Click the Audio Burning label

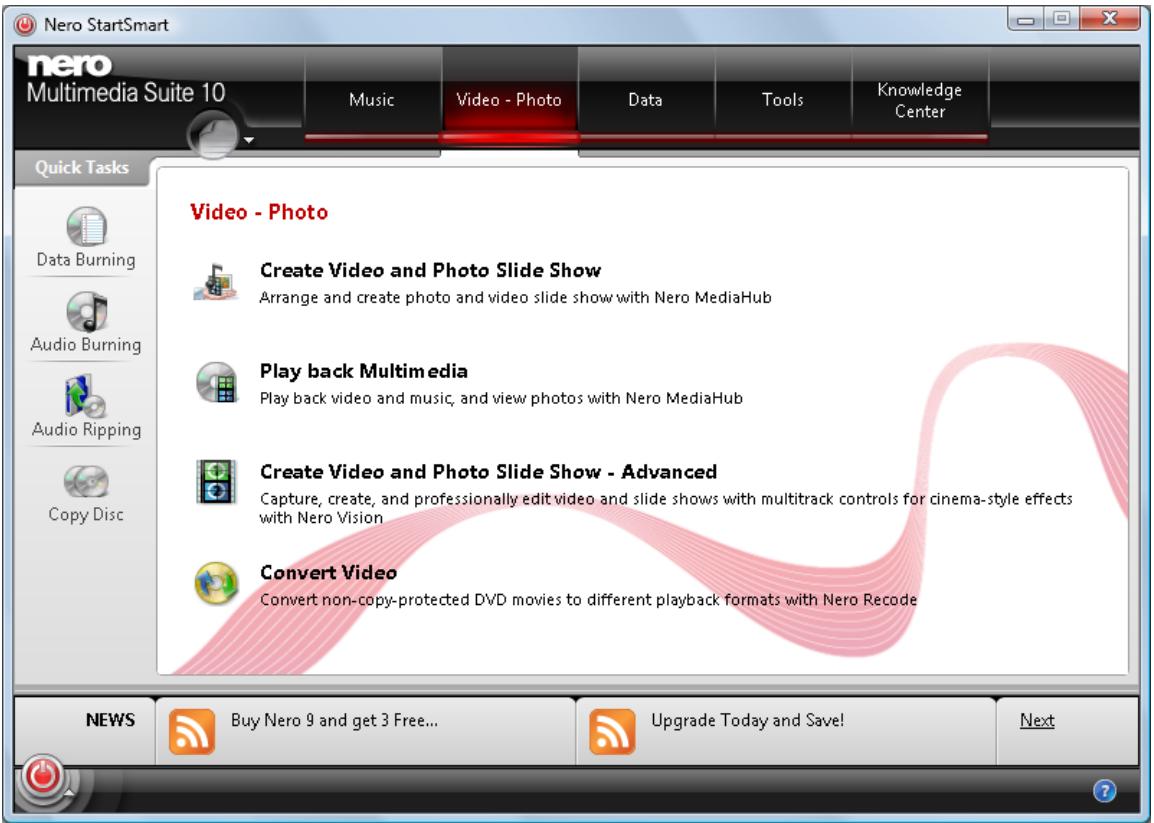[x=86, y=345]
